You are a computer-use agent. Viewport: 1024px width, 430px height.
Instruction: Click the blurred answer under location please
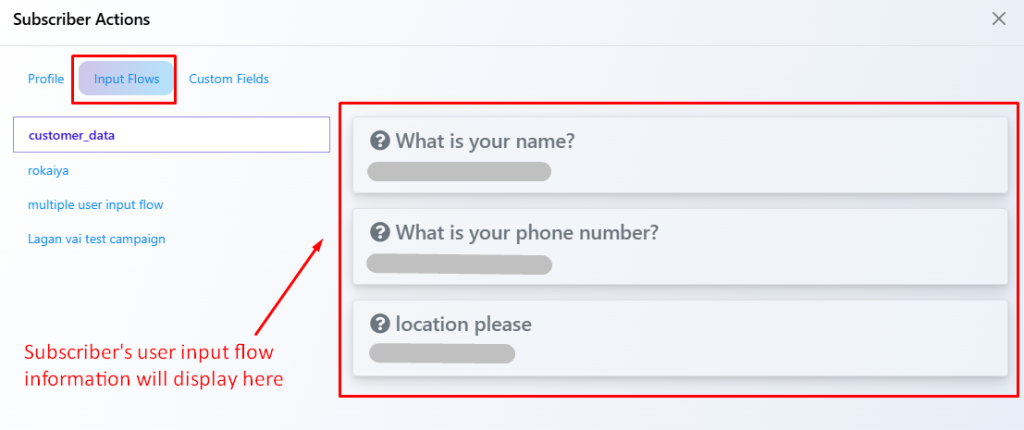click(441, 353)
